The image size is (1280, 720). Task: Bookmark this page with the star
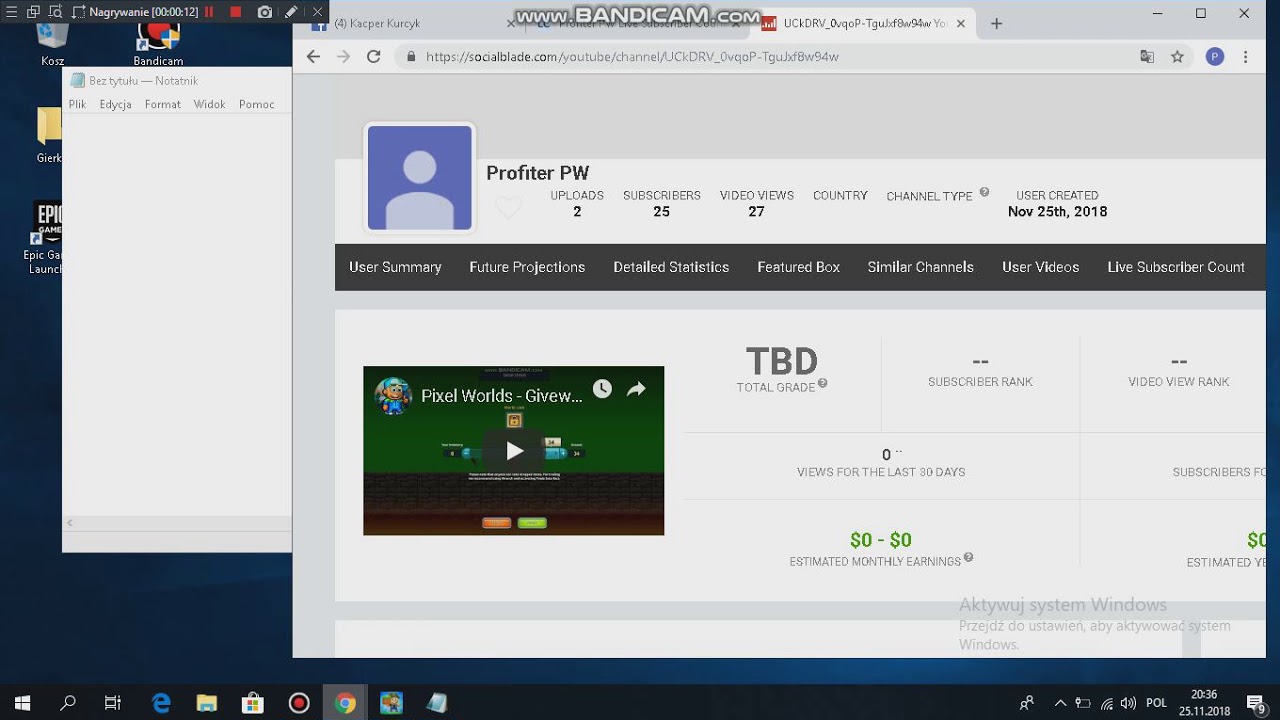click(x=1177, y=57)
